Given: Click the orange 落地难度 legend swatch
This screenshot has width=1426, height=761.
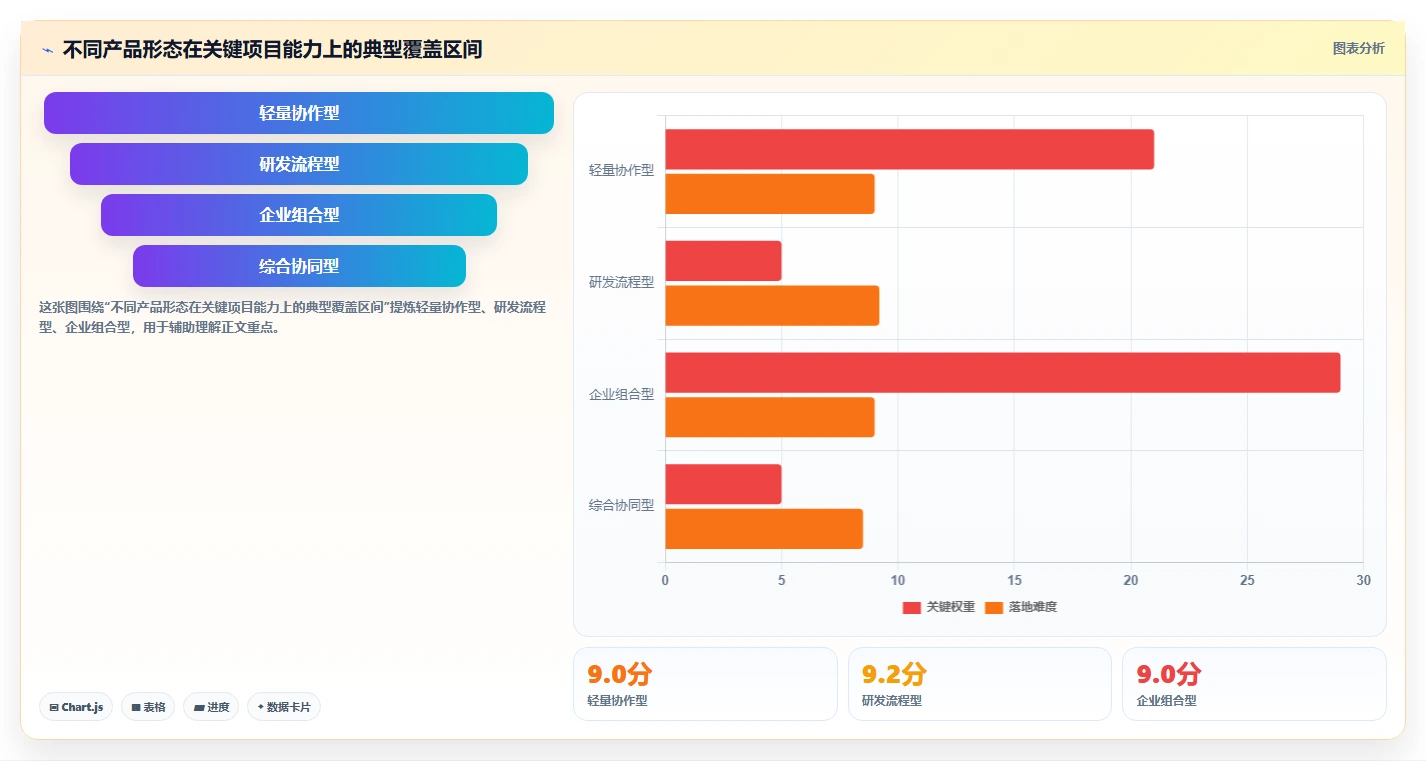Looking at the screenshot, I should tap(994, 607).
